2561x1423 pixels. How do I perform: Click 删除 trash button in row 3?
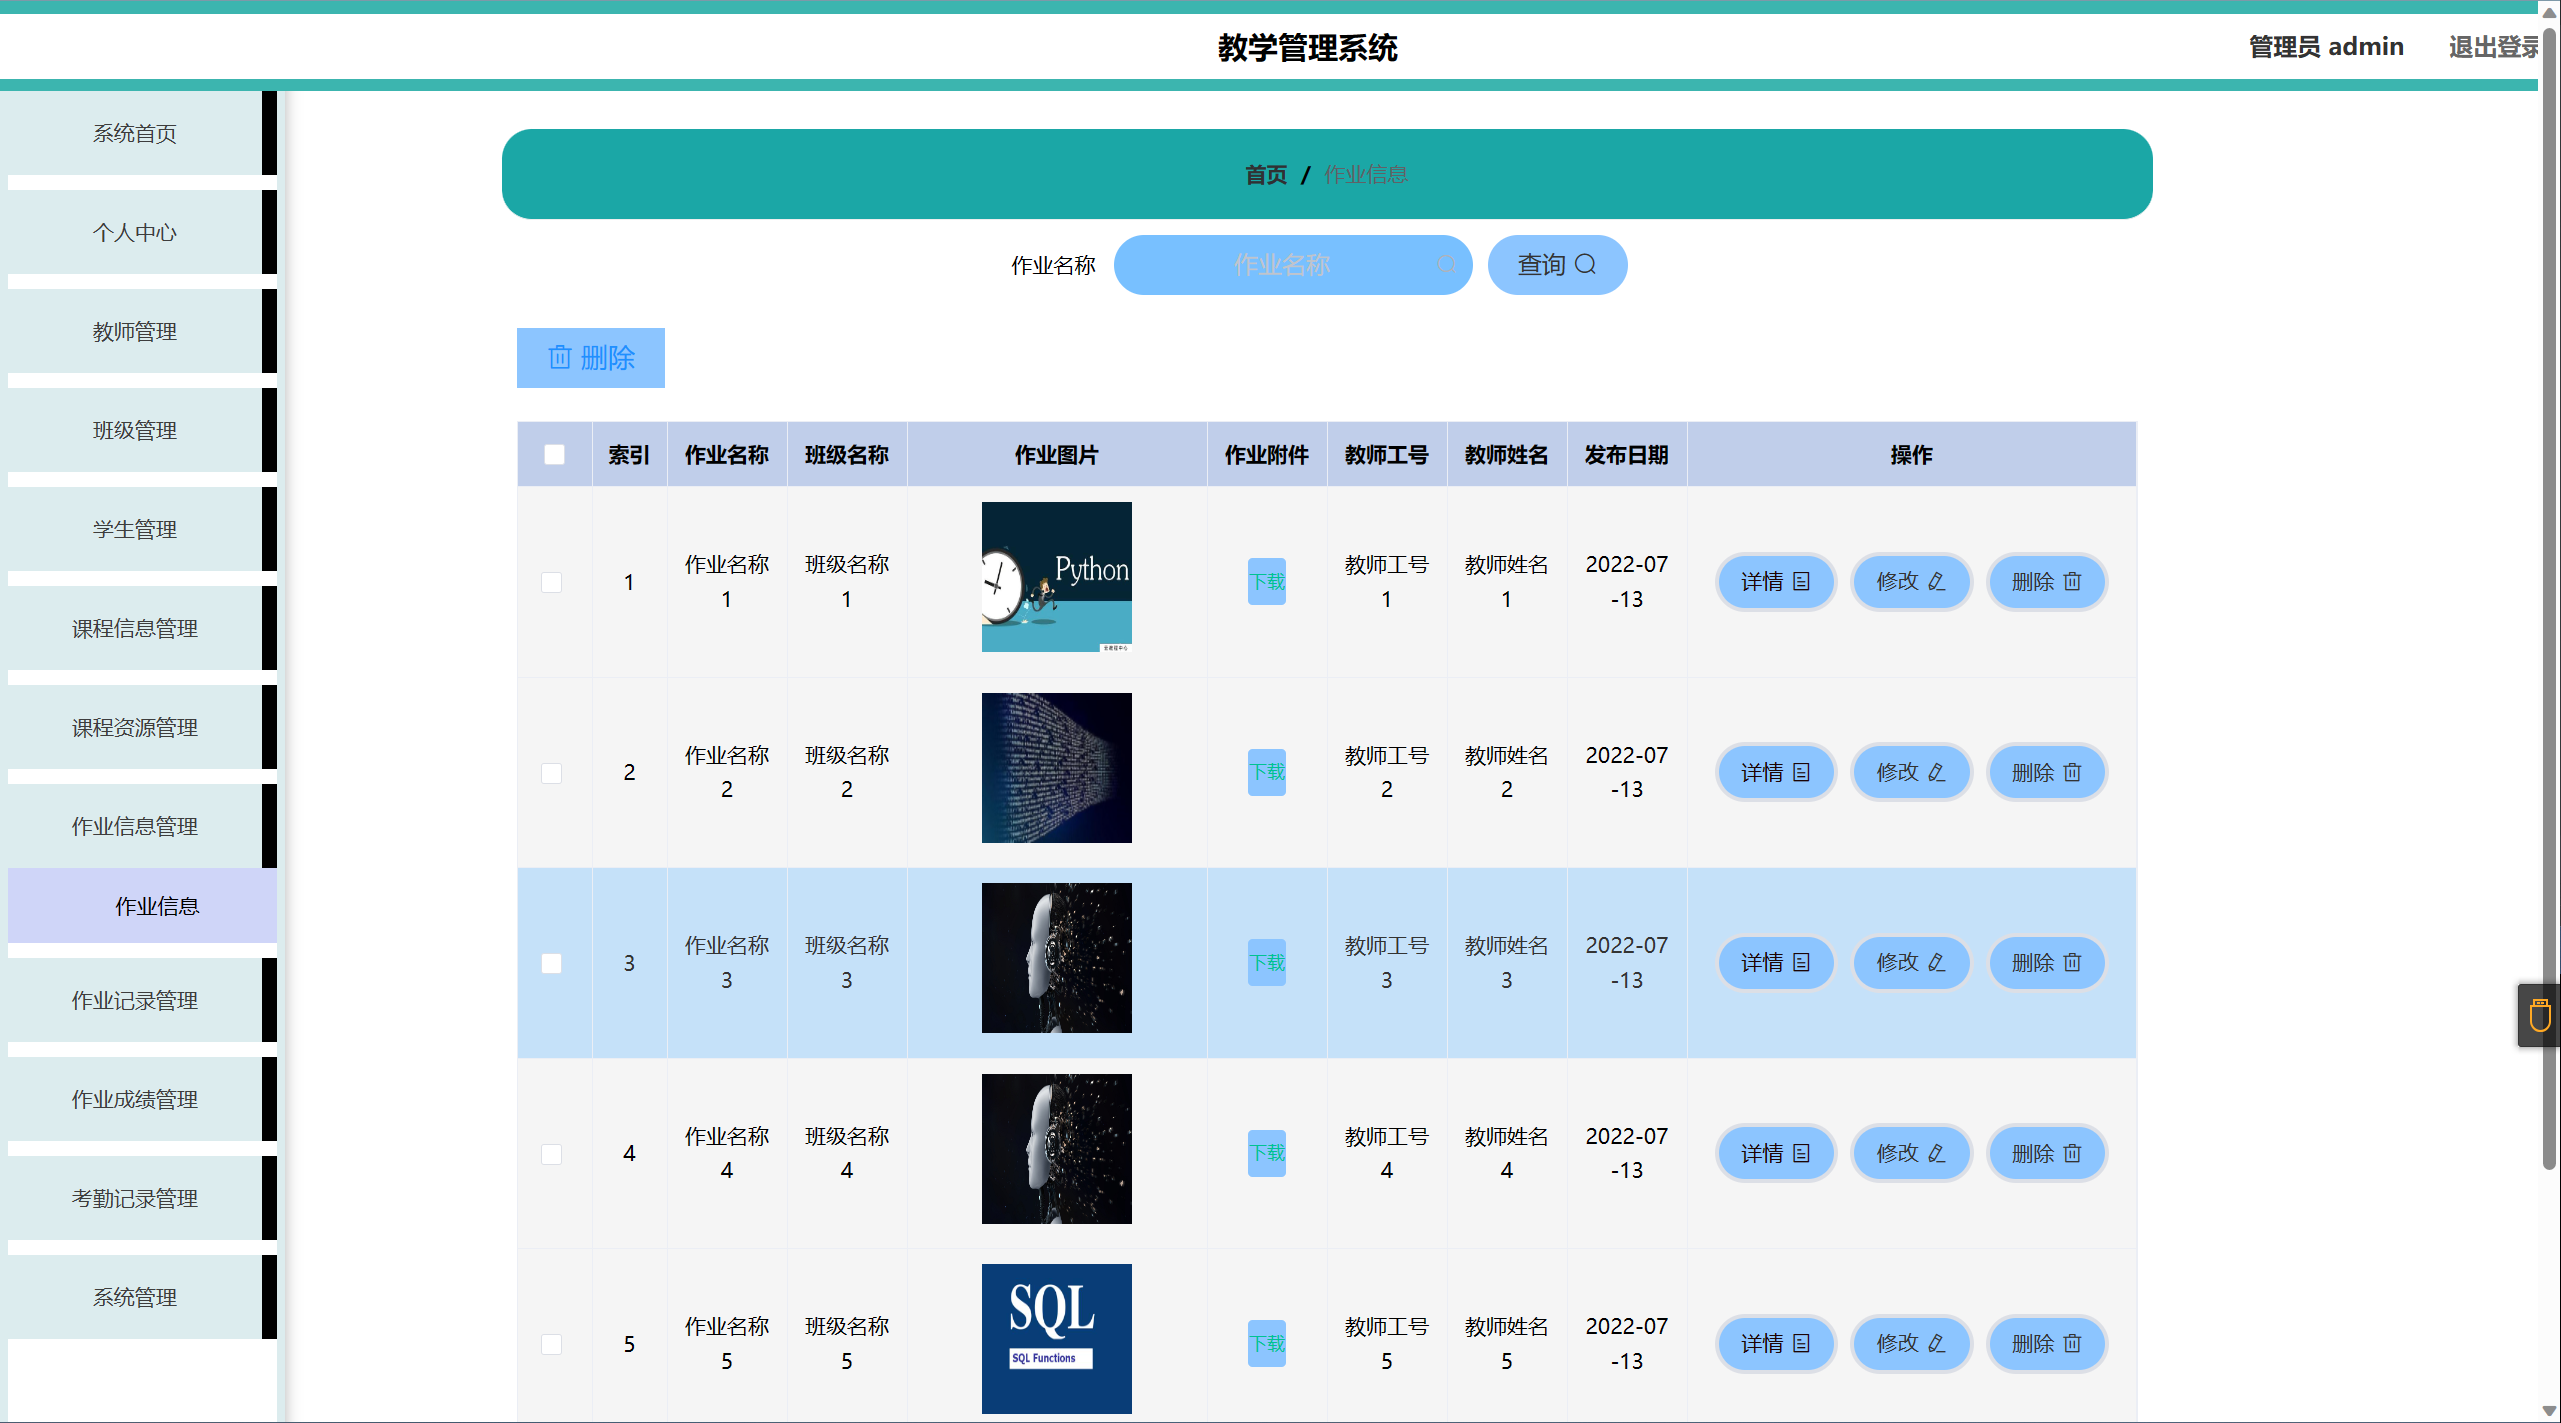(2046, 962)
